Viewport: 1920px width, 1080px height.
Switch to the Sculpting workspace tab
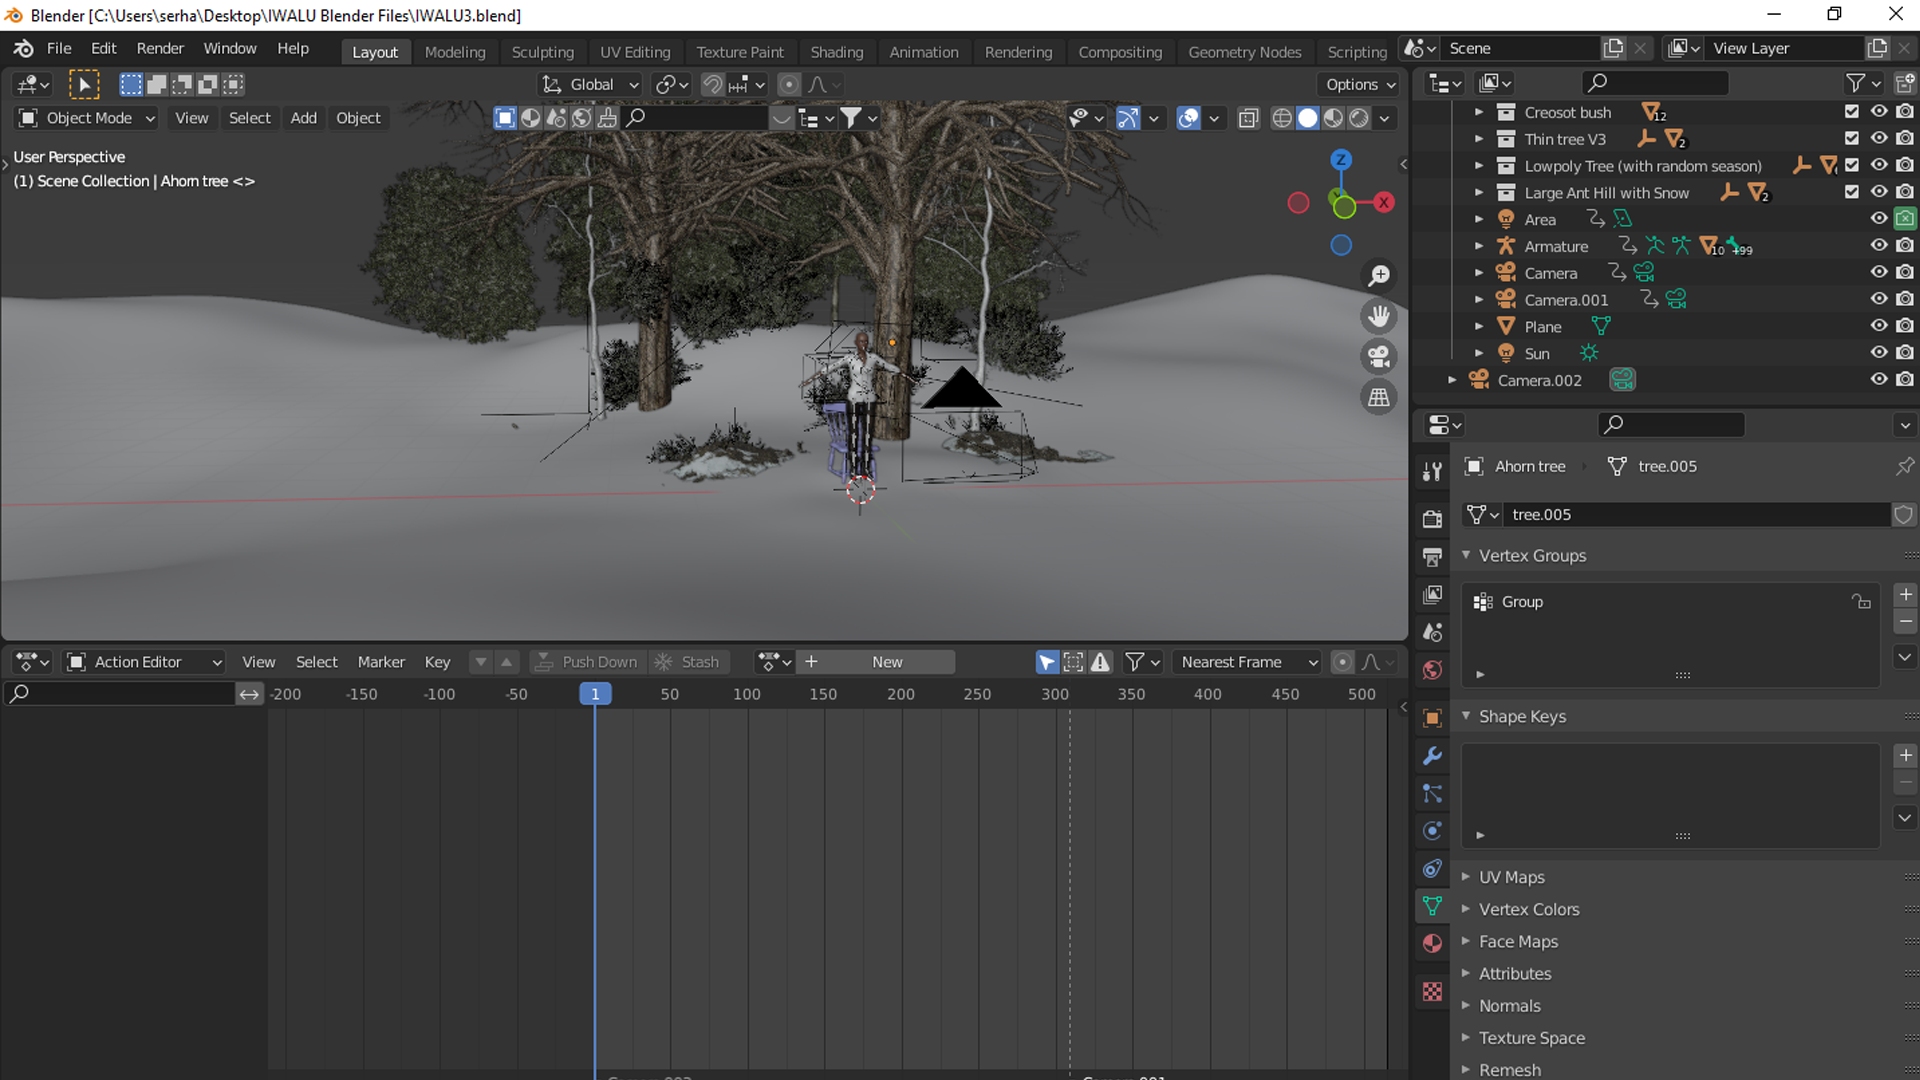(x=543, y=52)
